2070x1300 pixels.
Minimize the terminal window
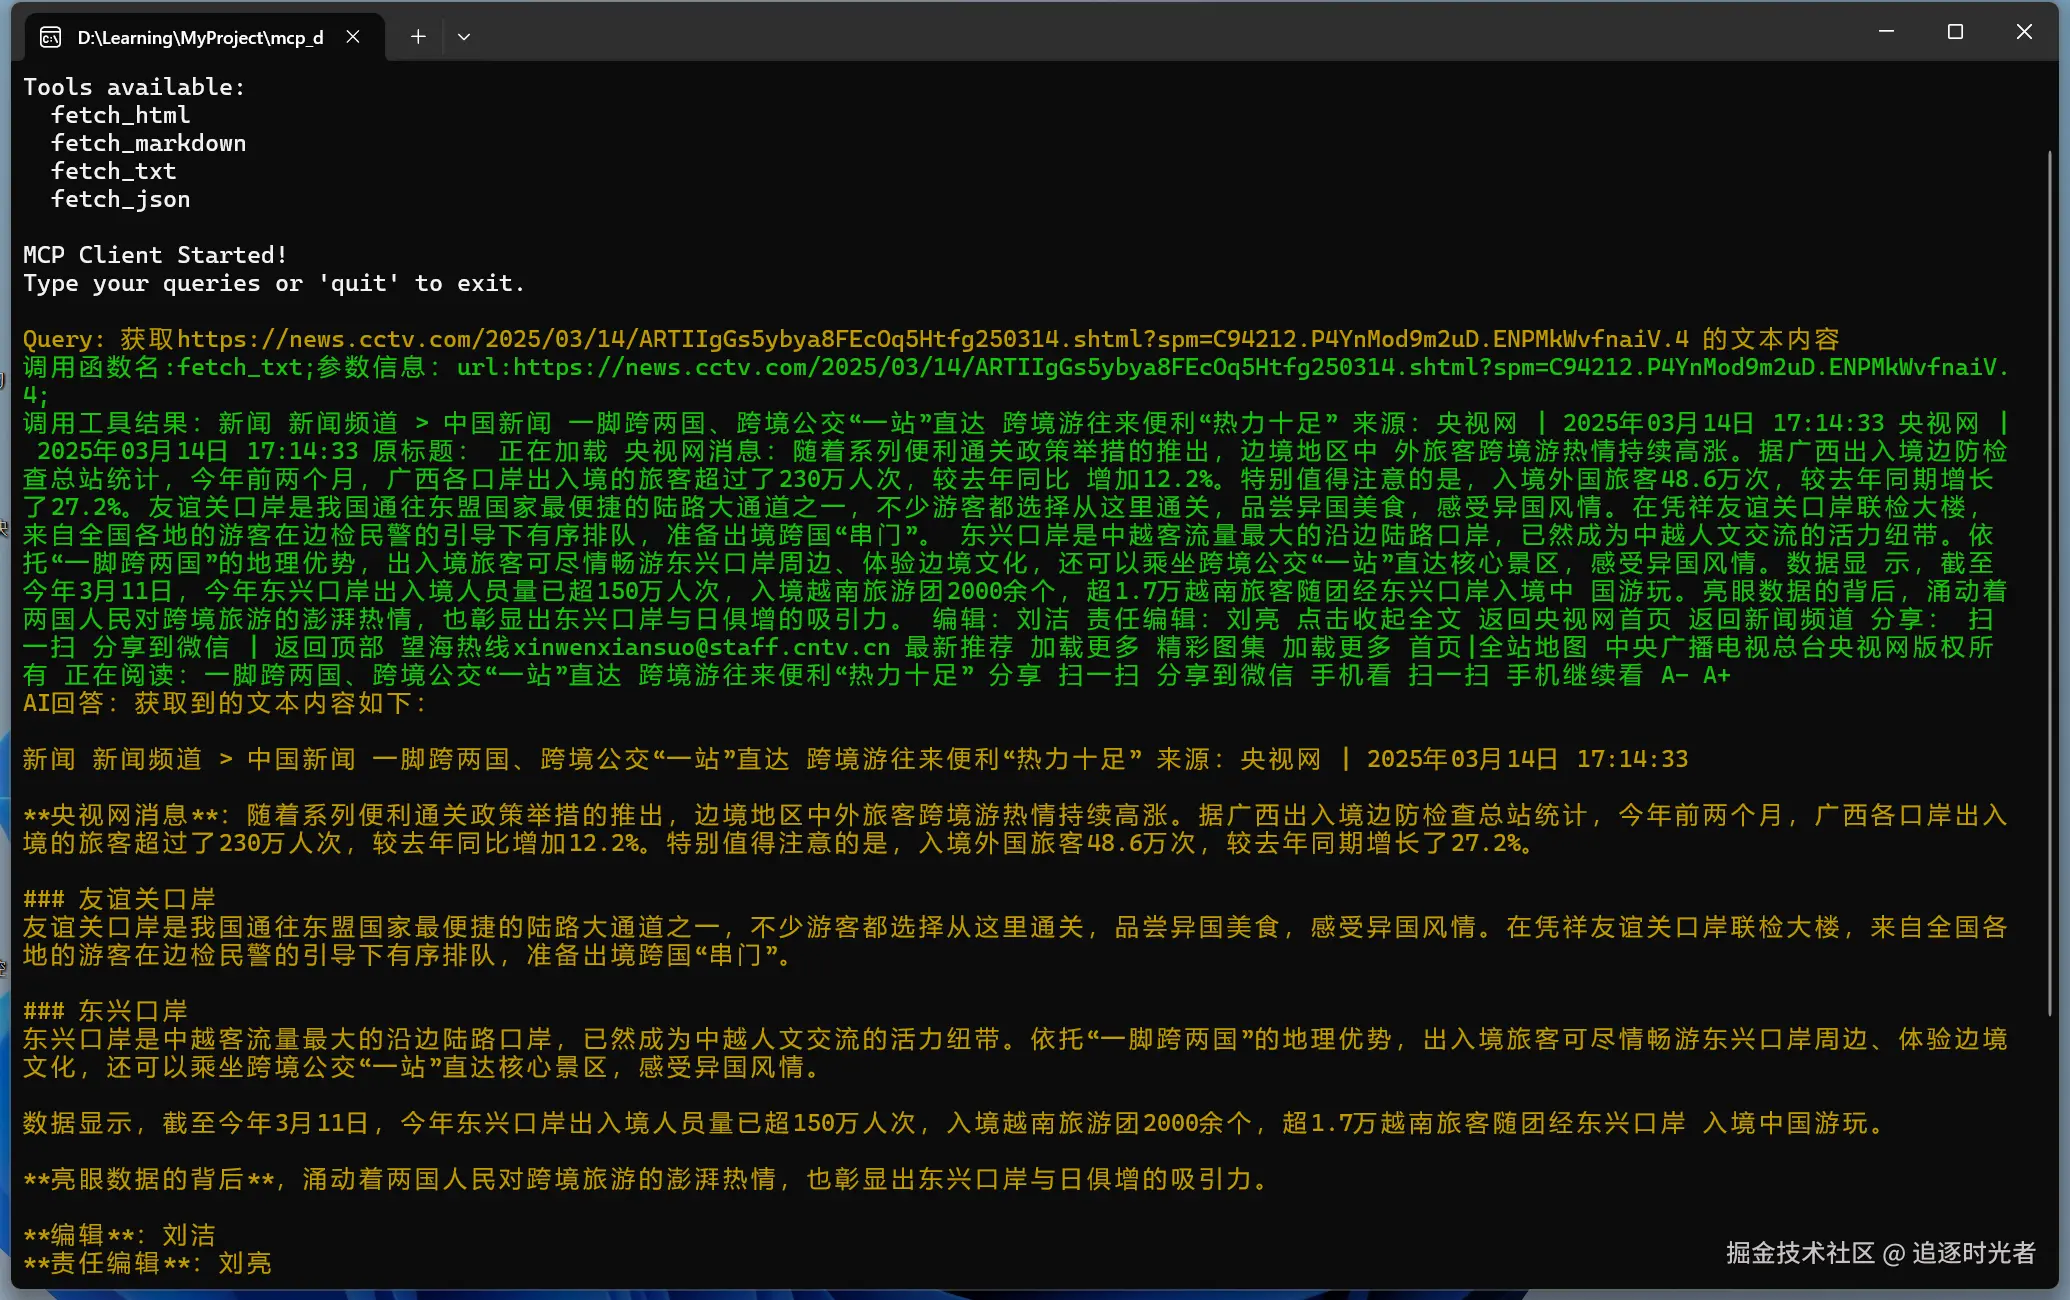1886,32
